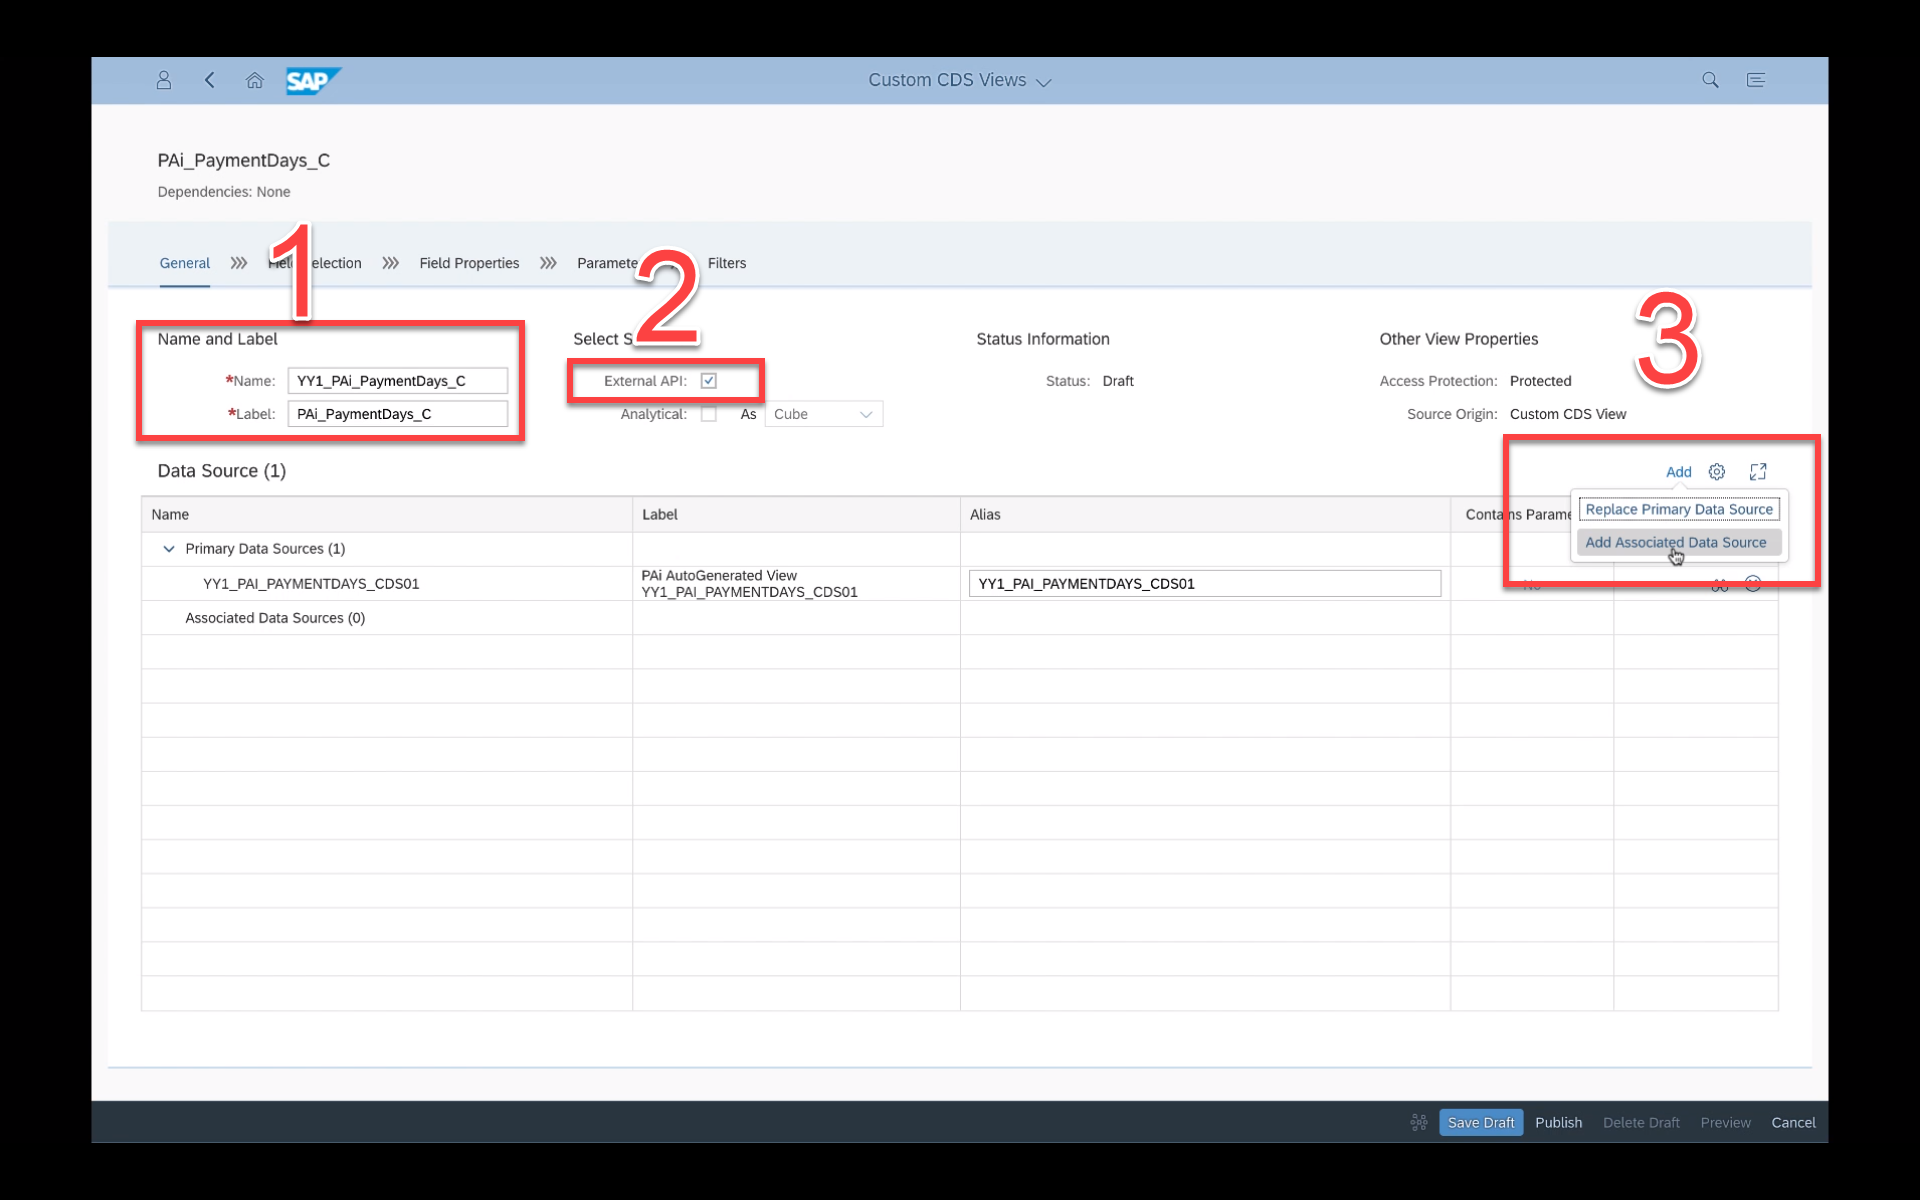The height and width of the screenshot is (1200, 1920).
Task: Uncheck the External API checkbox
Action: pyautogui.click(x=709, y=381)
